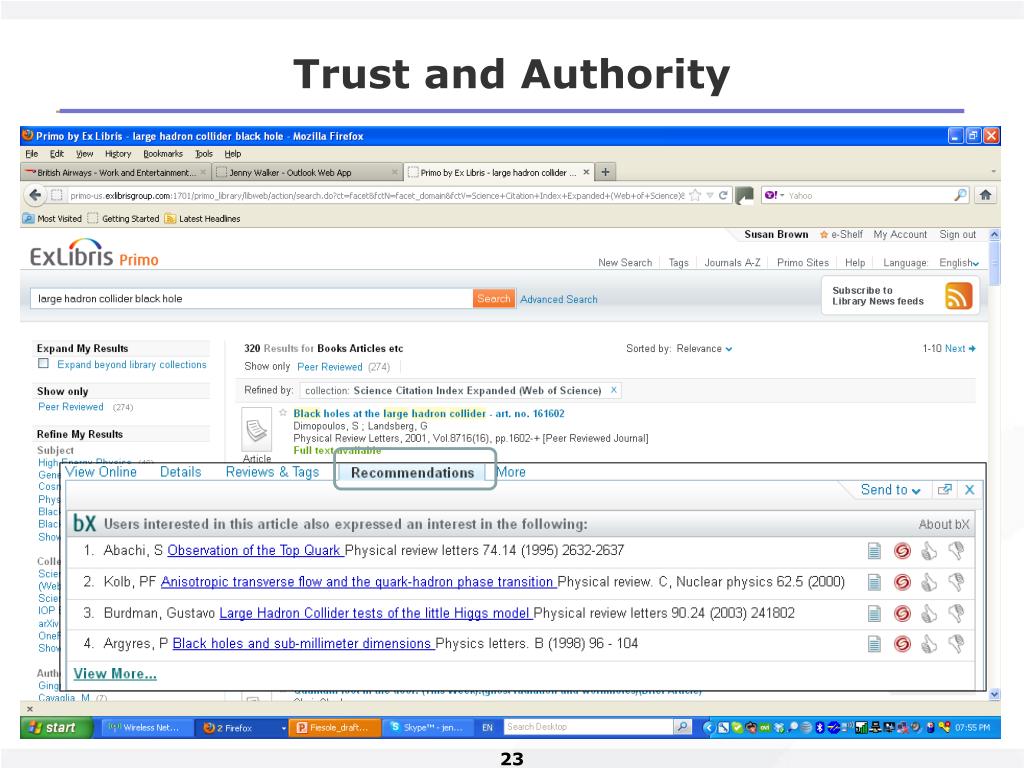Click the orange Search button
The height and width of the screenshot is (768, 1024).
click(x=494, y=298)
